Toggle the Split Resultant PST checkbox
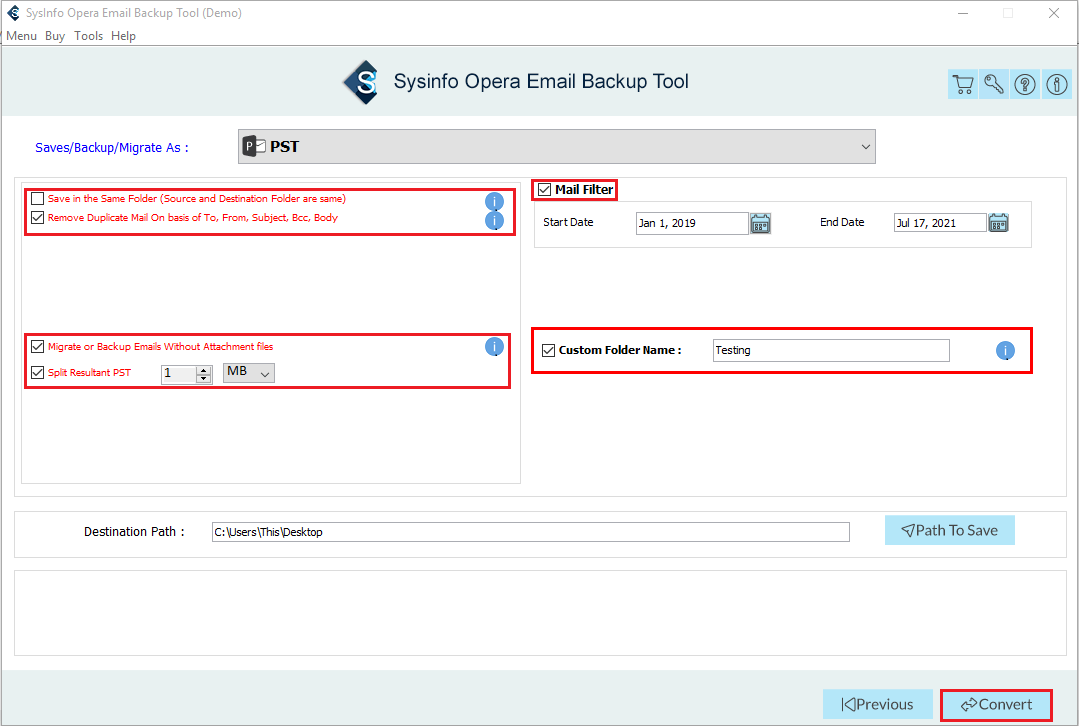The image size is (1079, 726). [38, 372]
